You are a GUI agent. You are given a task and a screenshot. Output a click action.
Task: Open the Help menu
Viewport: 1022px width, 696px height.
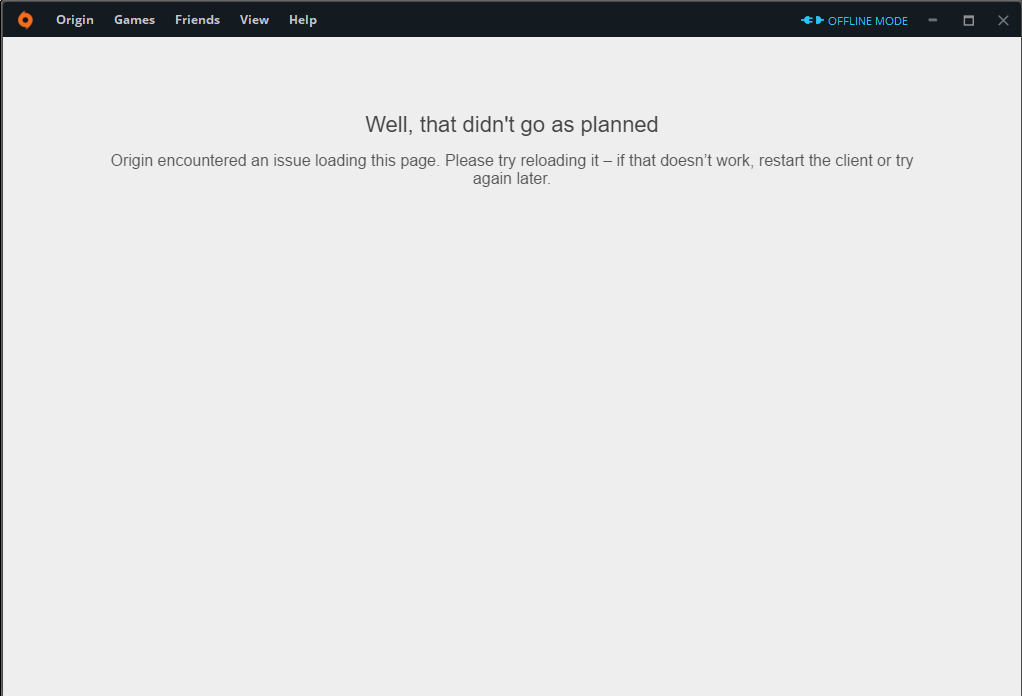pos(303,20)
